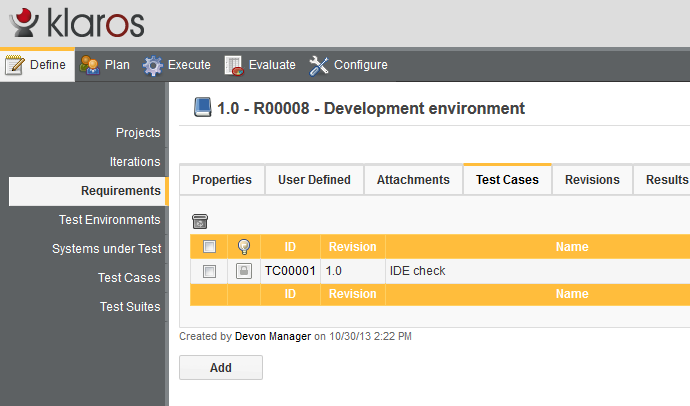690x406 pixels.
Task: Switch to the User Defined tab
Action: point(314,179)
